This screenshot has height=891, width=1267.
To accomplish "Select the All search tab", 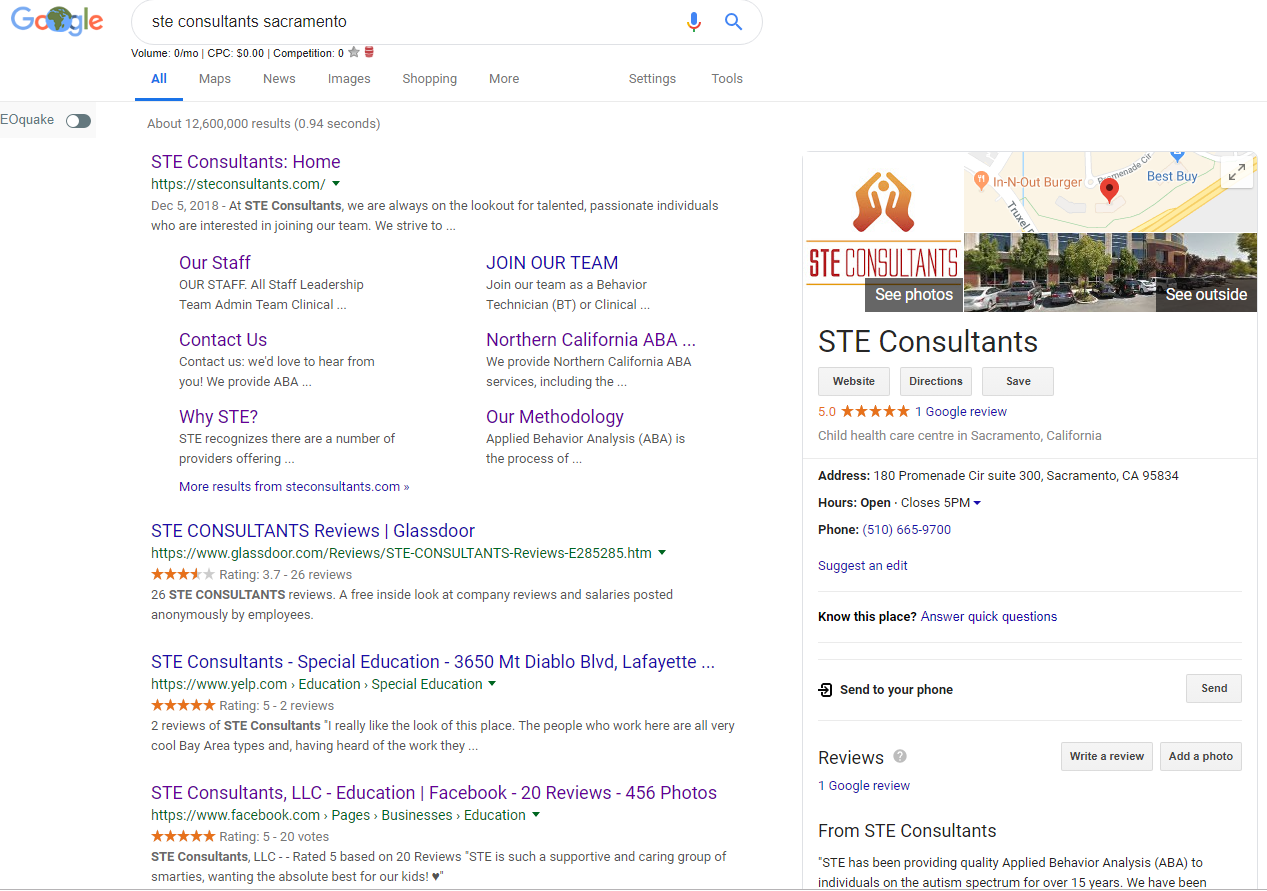I will tap(159, 79).
